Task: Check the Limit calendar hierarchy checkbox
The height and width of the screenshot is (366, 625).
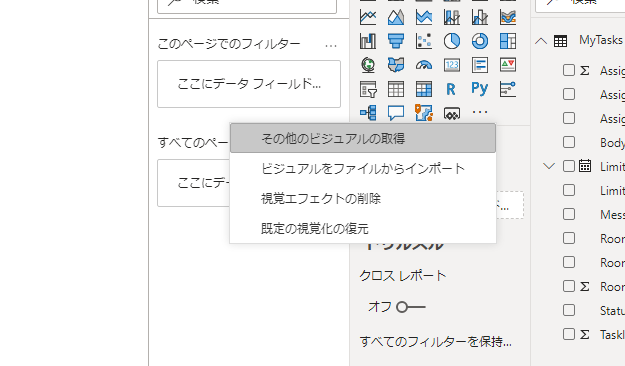Action: (569, 166)
